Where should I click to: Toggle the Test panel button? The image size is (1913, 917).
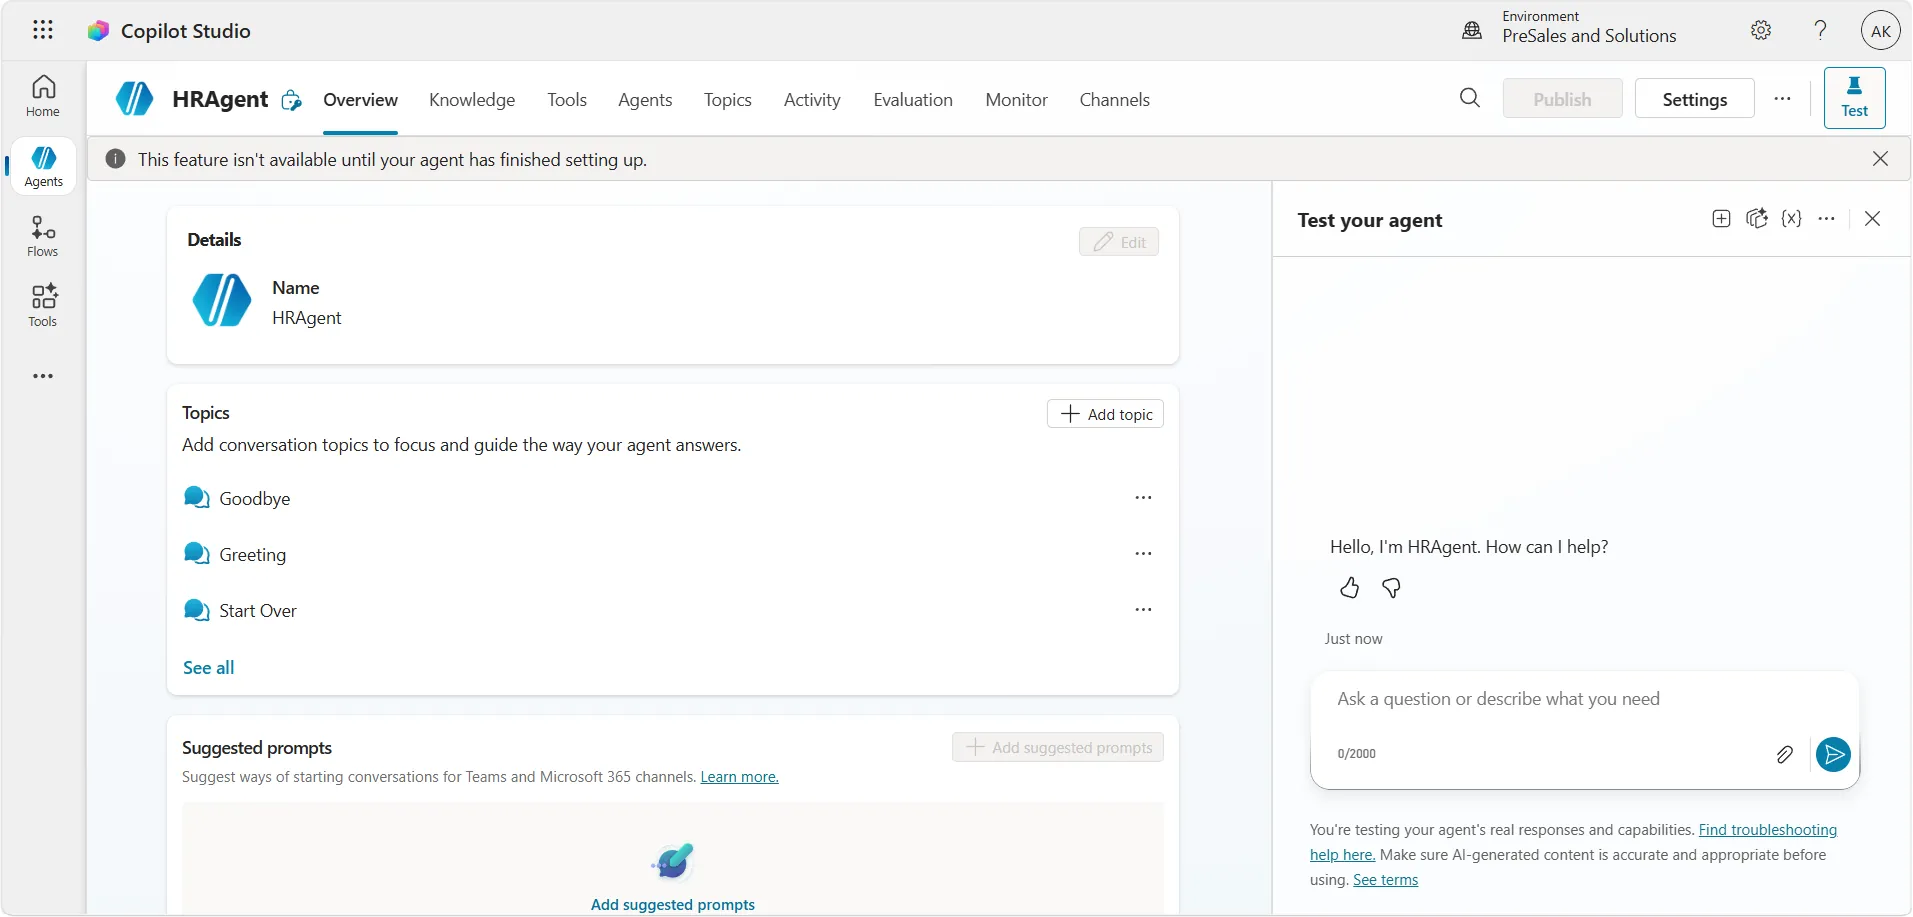[1854, 98]
